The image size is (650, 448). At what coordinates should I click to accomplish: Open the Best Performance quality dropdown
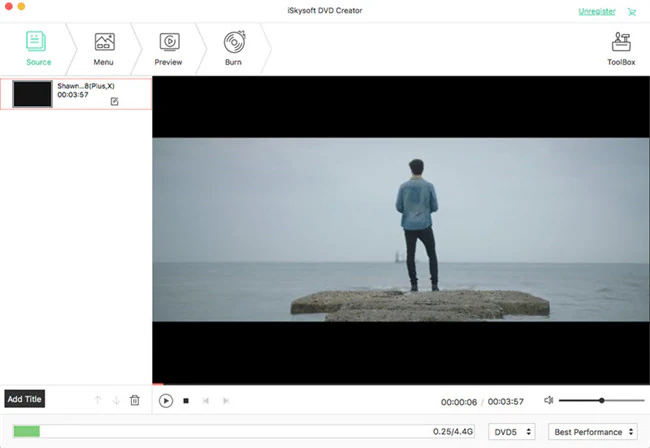click(x=593, y=432)
